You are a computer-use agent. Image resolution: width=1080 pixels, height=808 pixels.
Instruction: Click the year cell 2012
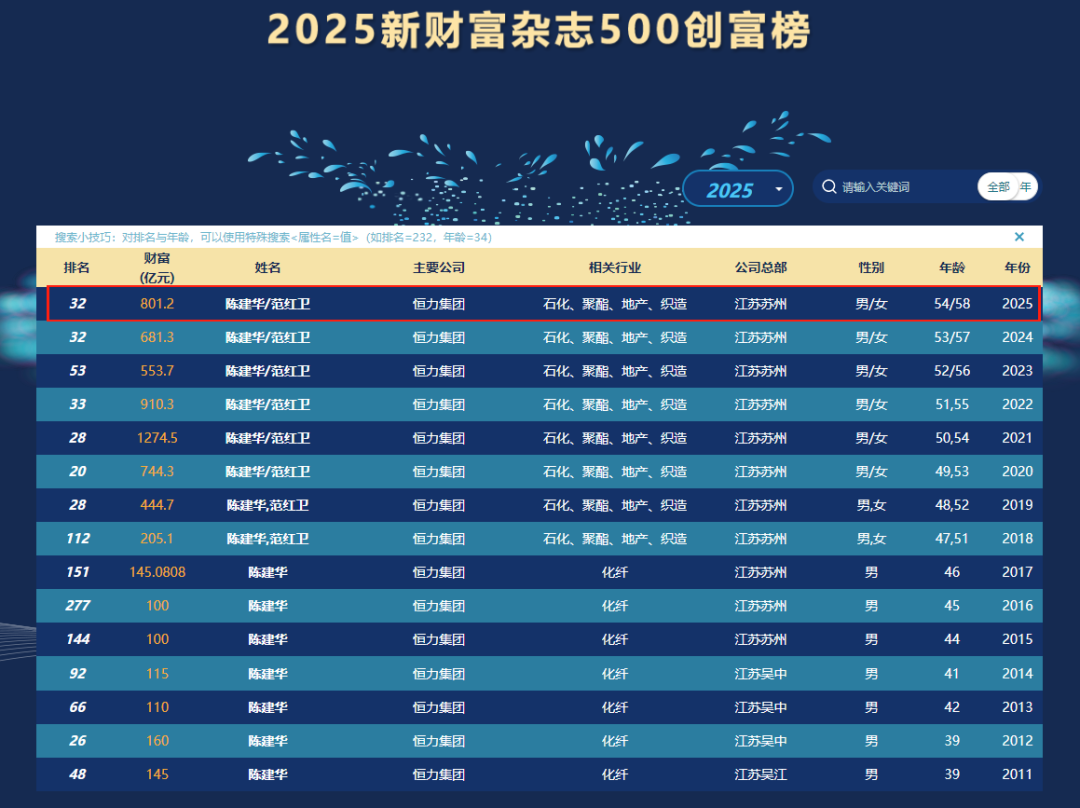1017,740
